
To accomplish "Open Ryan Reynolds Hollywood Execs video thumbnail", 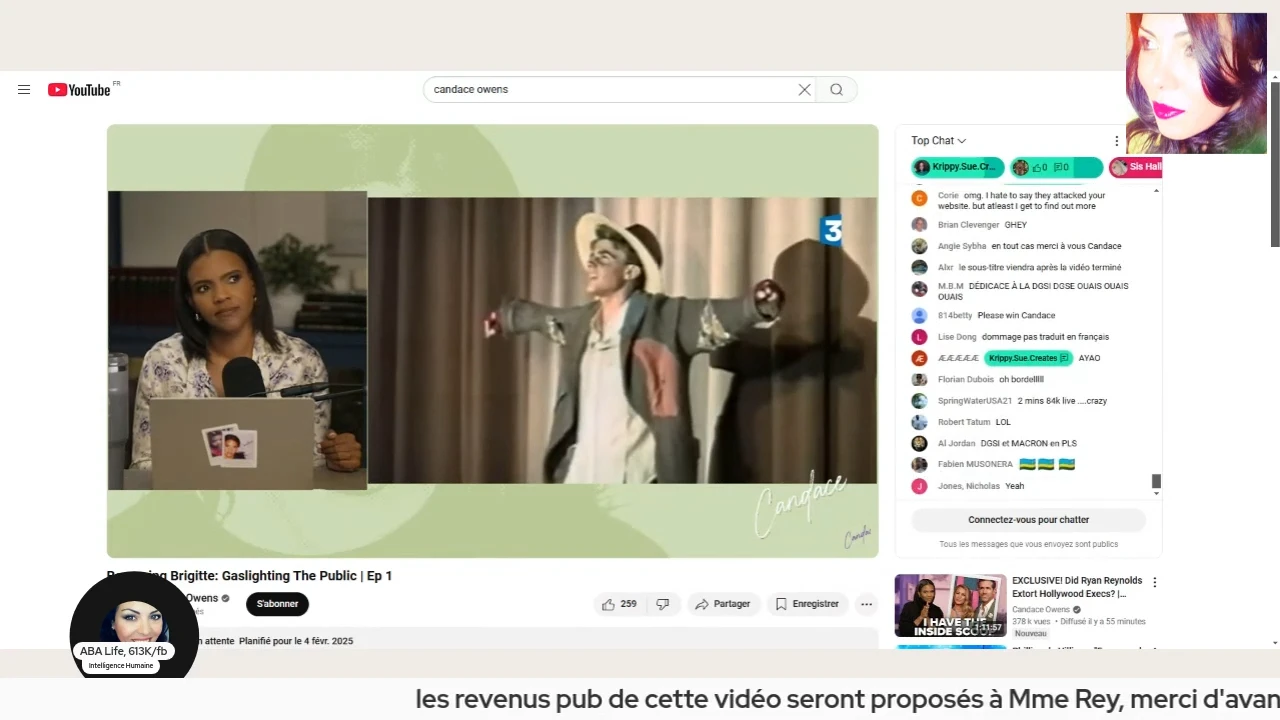I will tap(950, 605).
